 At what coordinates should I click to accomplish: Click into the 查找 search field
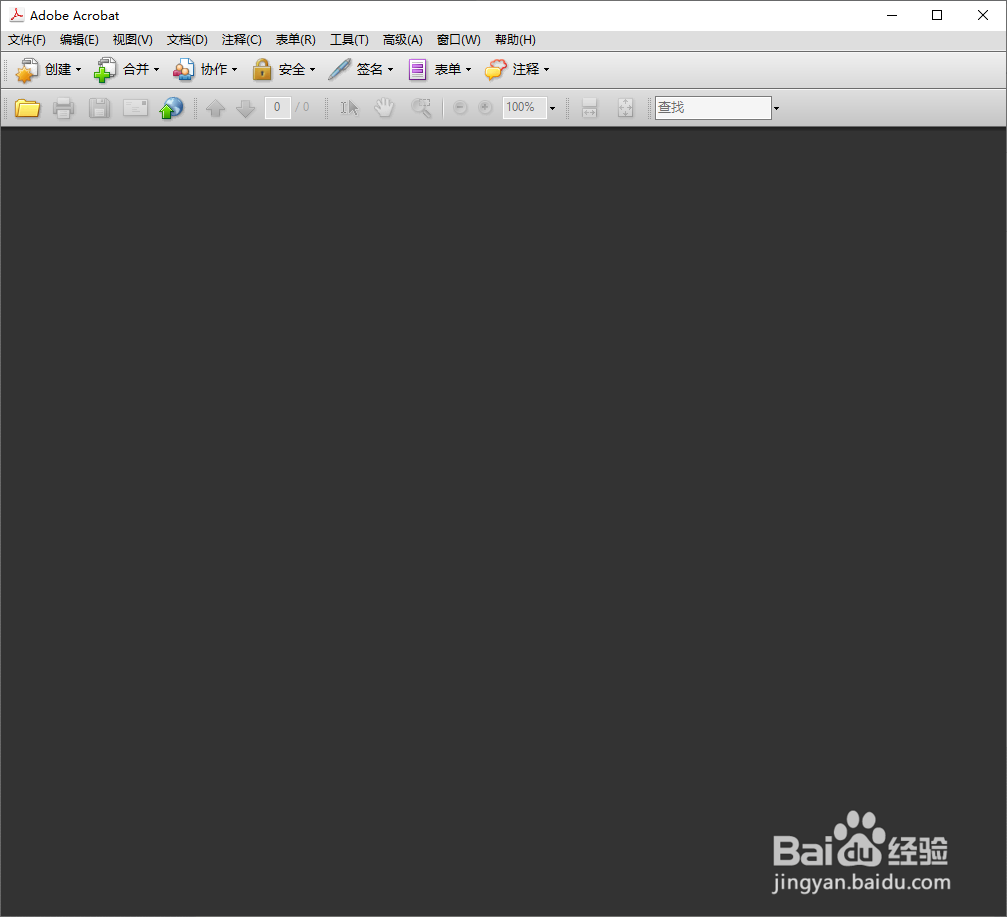coord(713,107)
